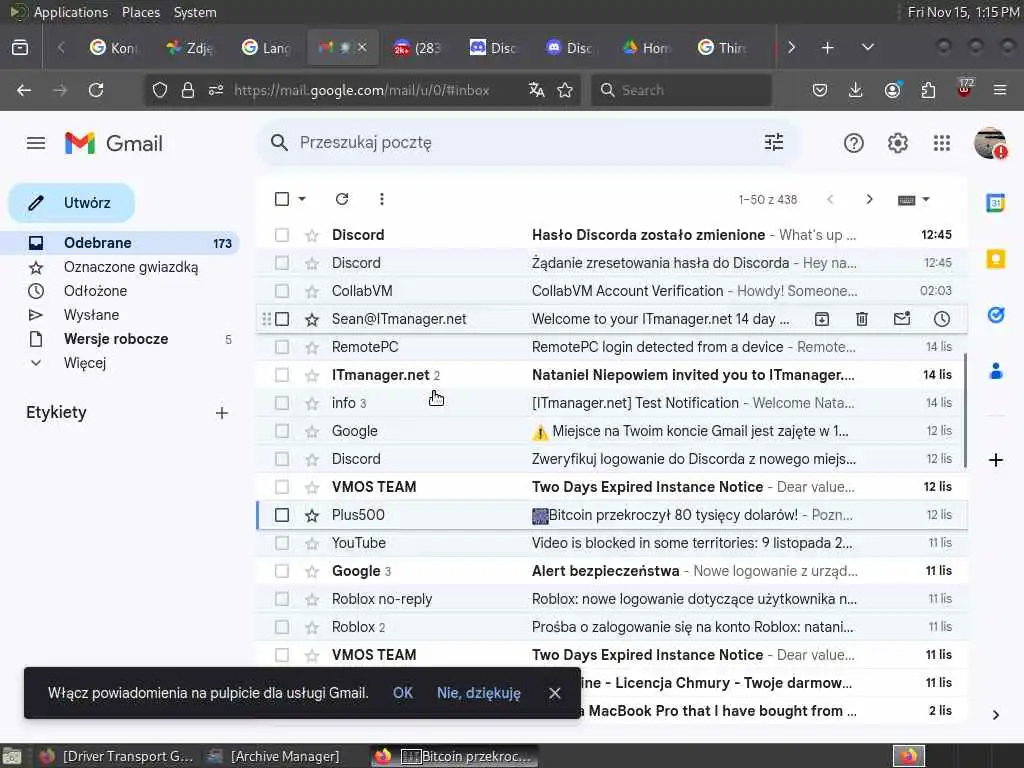
Task: Create a new label with plus icon
Action: click(x=222, y=413)
